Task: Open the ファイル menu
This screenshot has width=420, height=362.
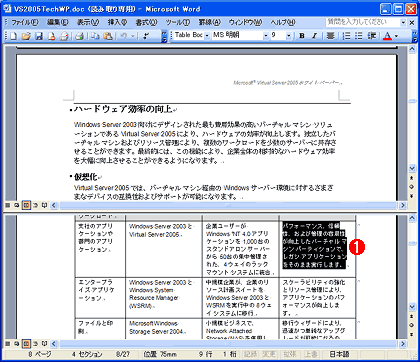Action: coord(25,22)
